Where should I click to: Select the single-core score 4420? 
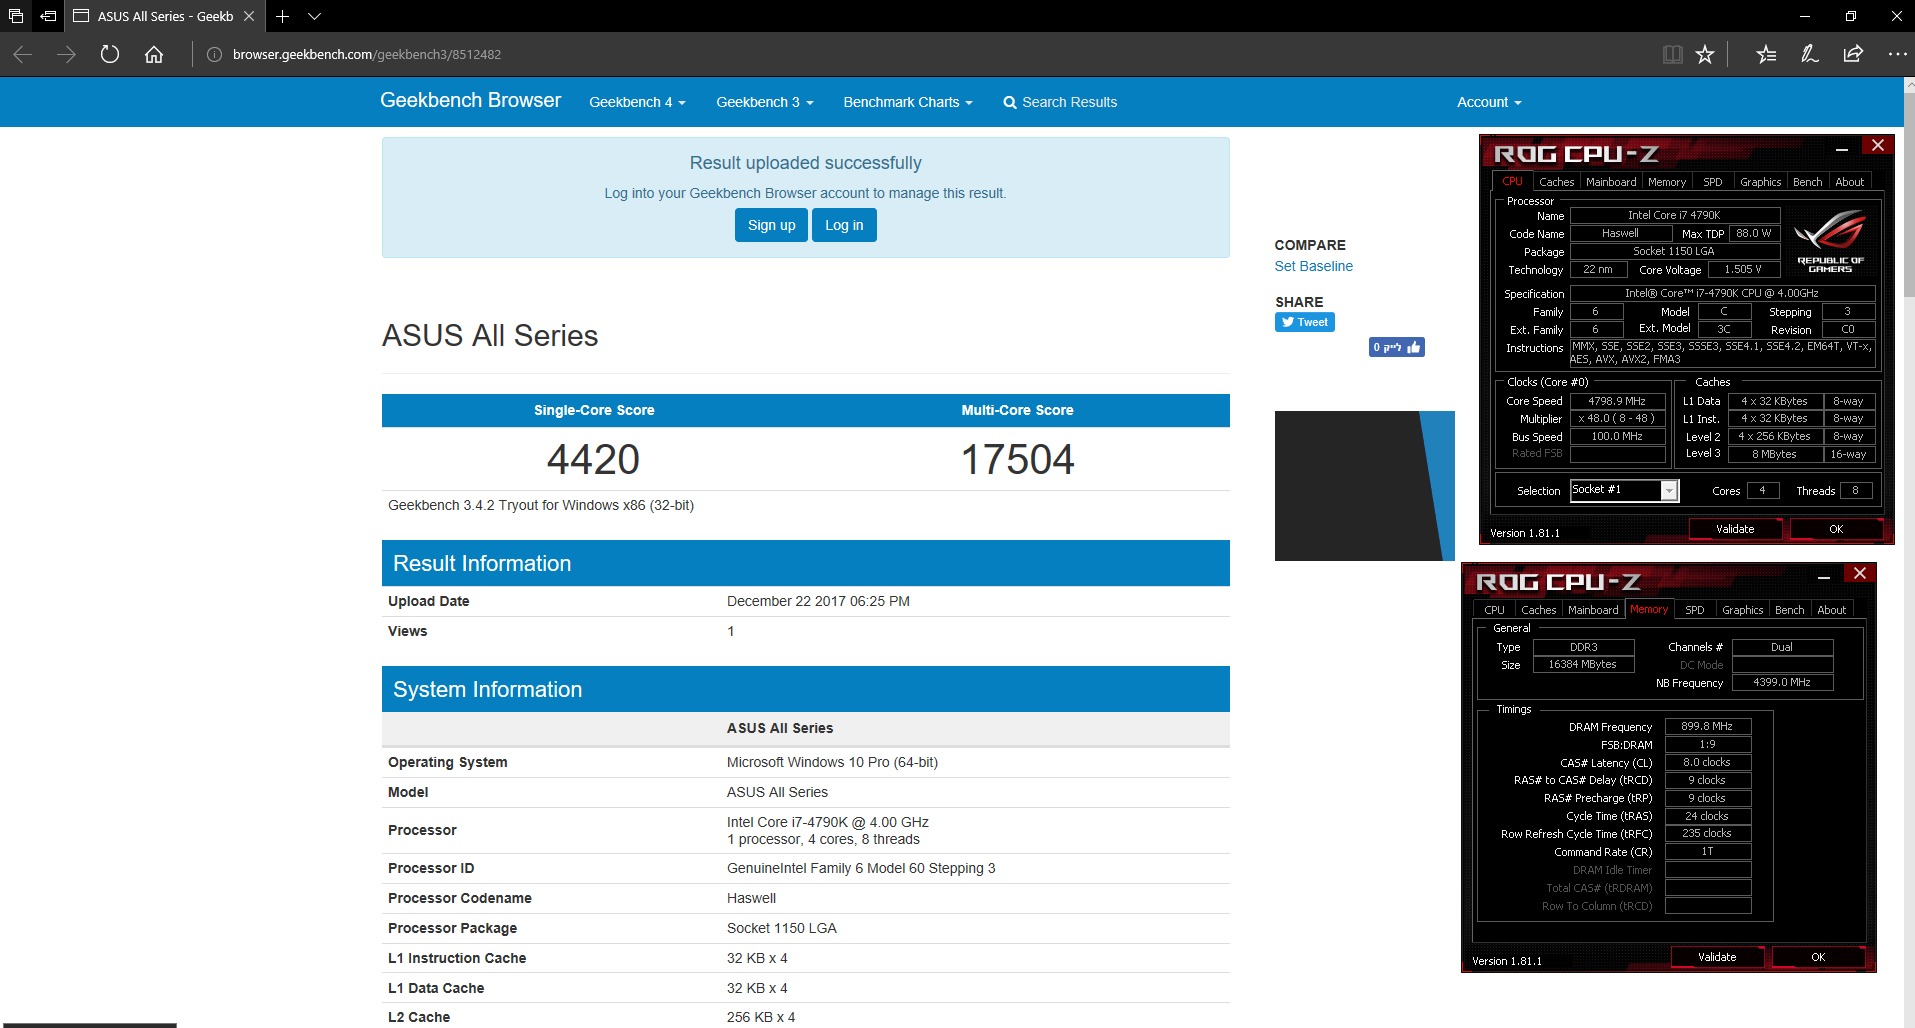coord(593,460)
